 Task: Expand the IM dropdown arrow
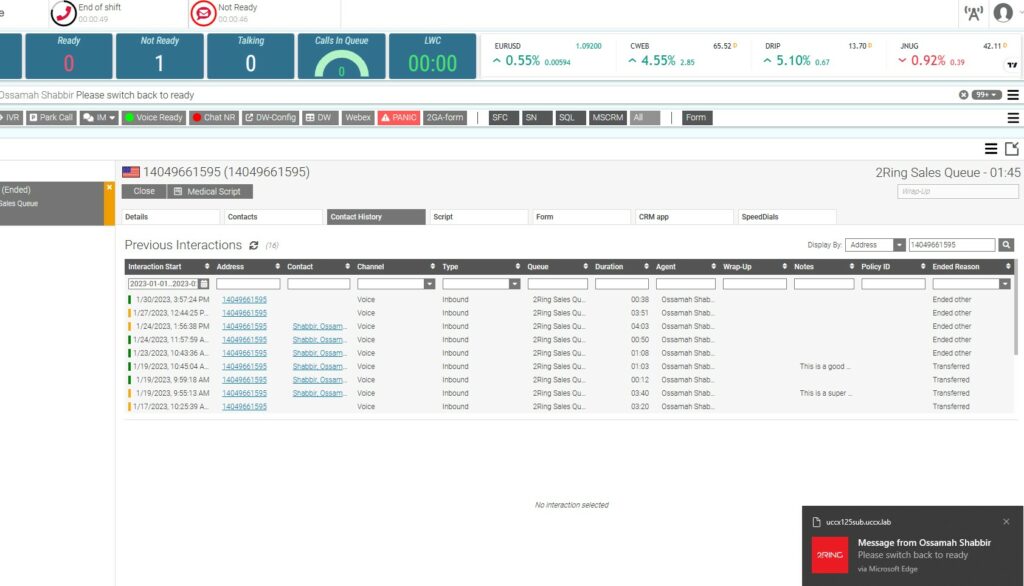pos(112,117)
